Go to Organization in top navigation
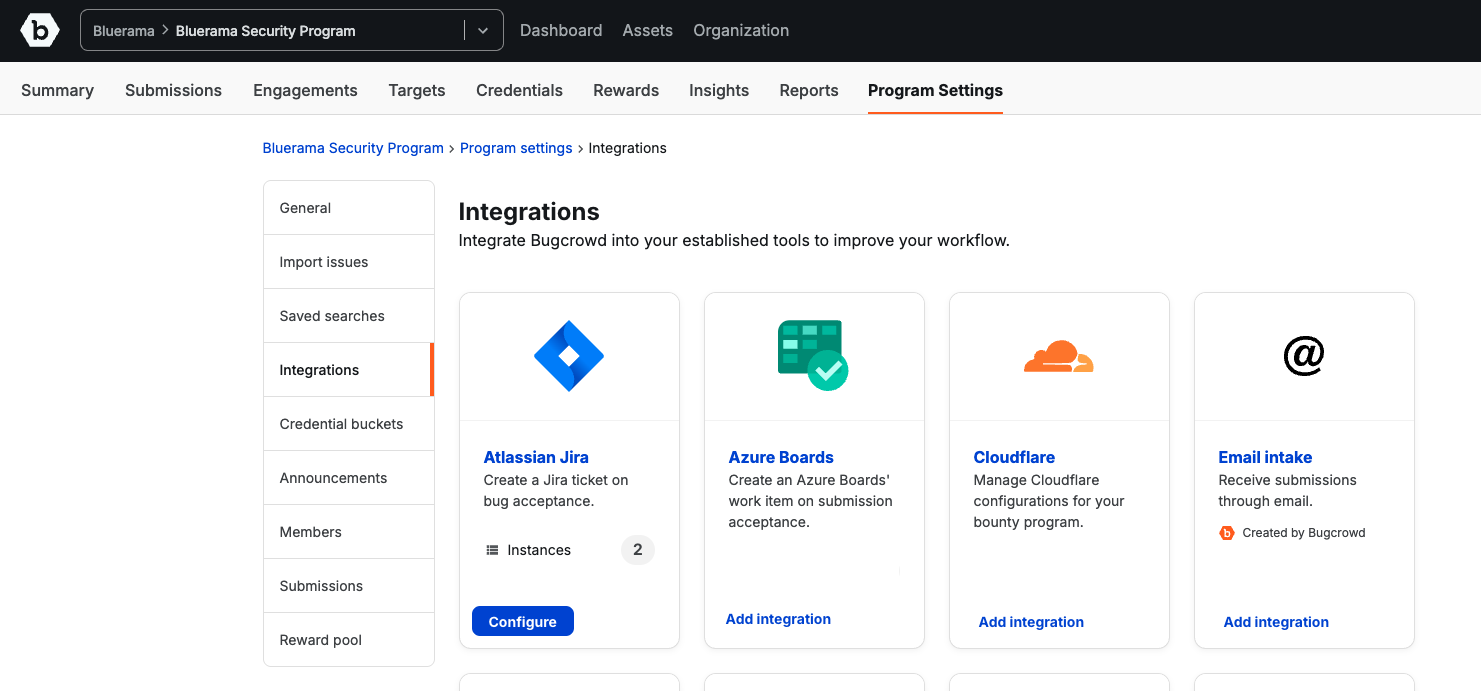This screenshot has height=691, width=1481. point(741,31)
